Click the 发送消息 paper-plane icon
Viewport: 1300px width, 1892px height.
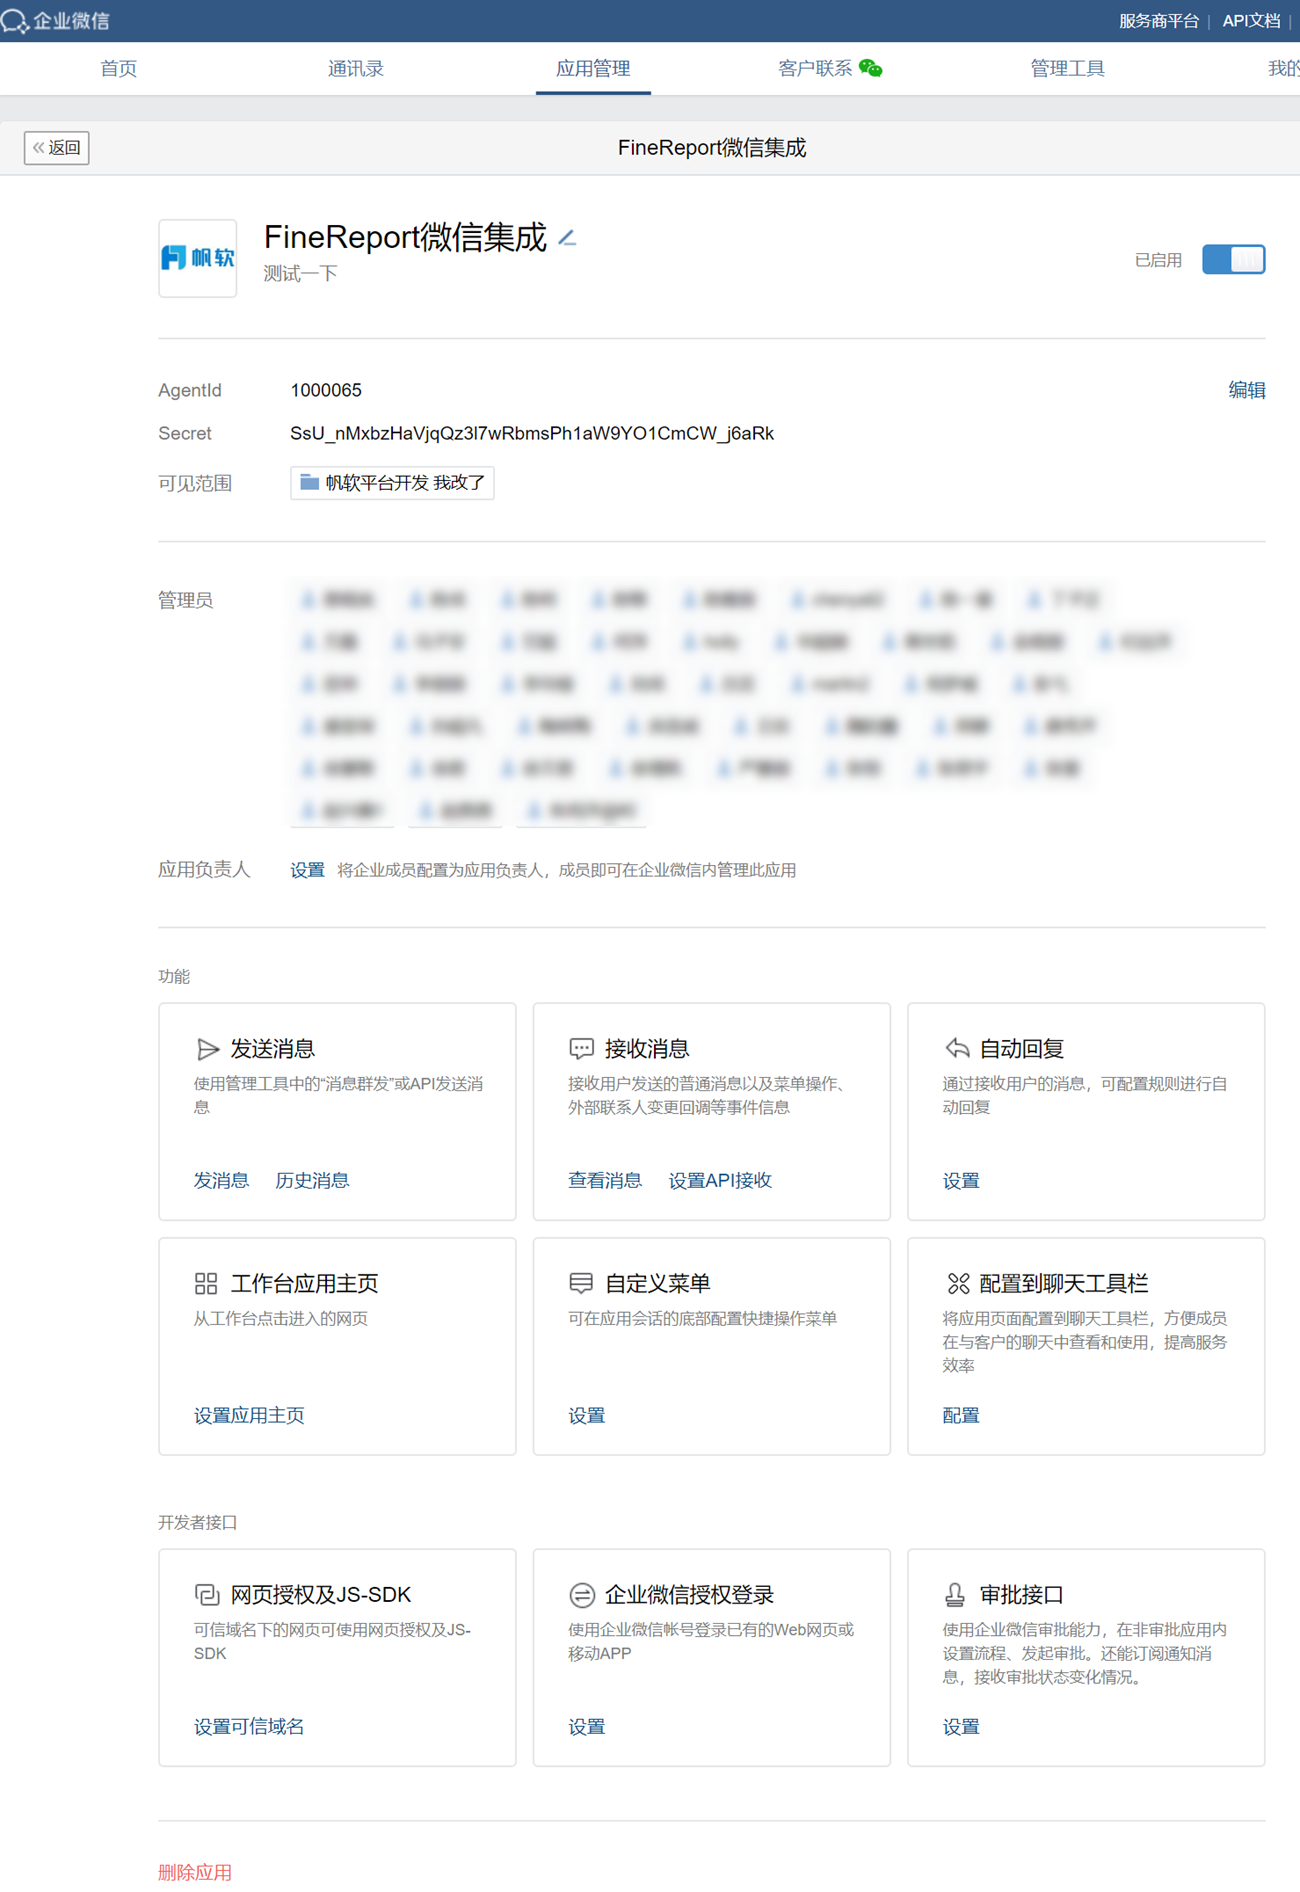coord(207,1049)
